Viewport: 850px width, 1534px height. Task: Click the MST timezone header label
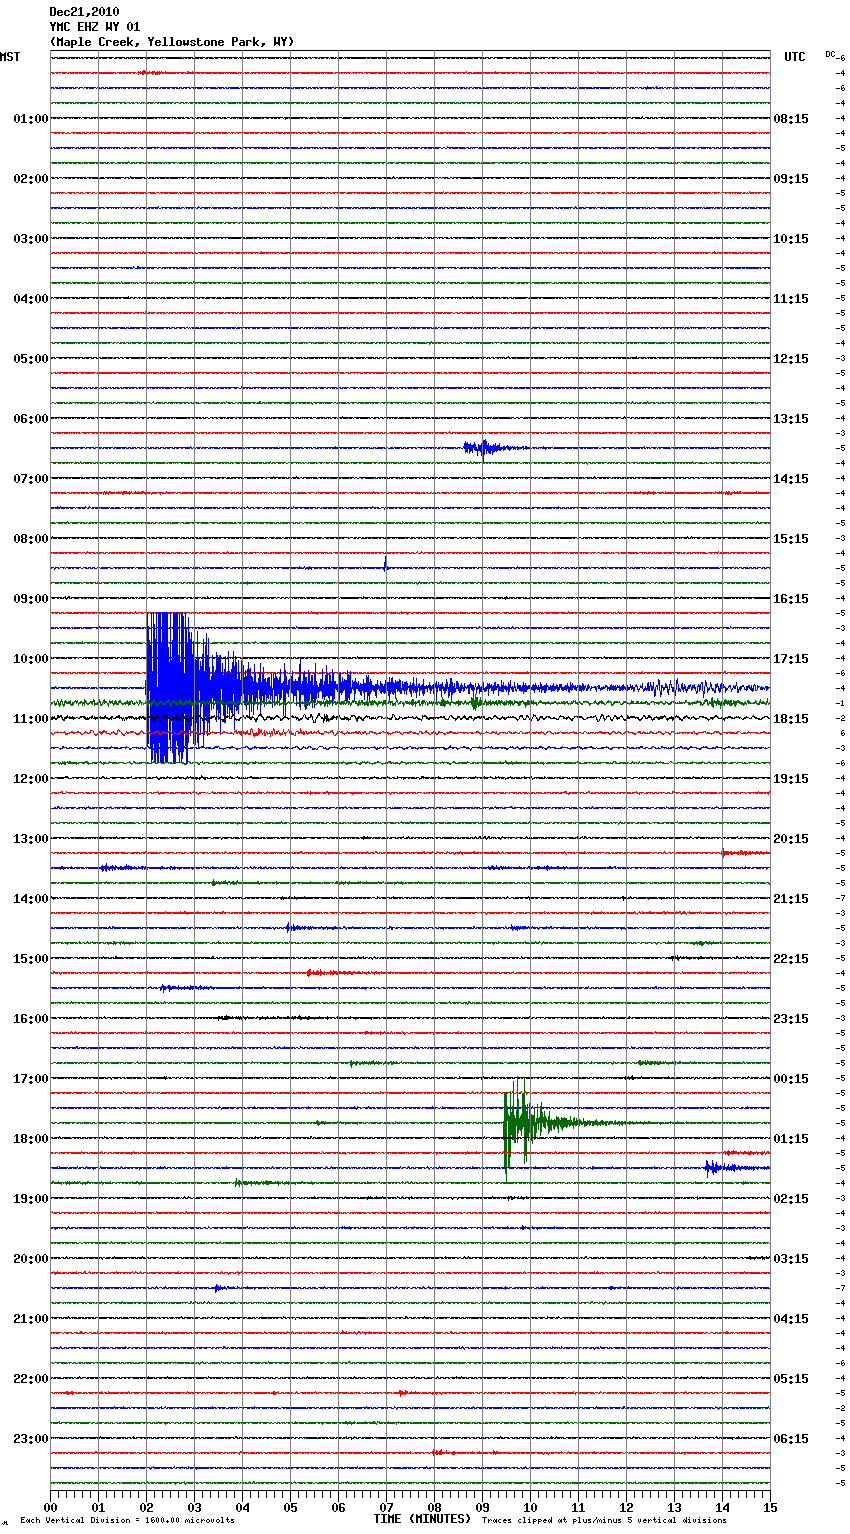click(x=10, y=57)
